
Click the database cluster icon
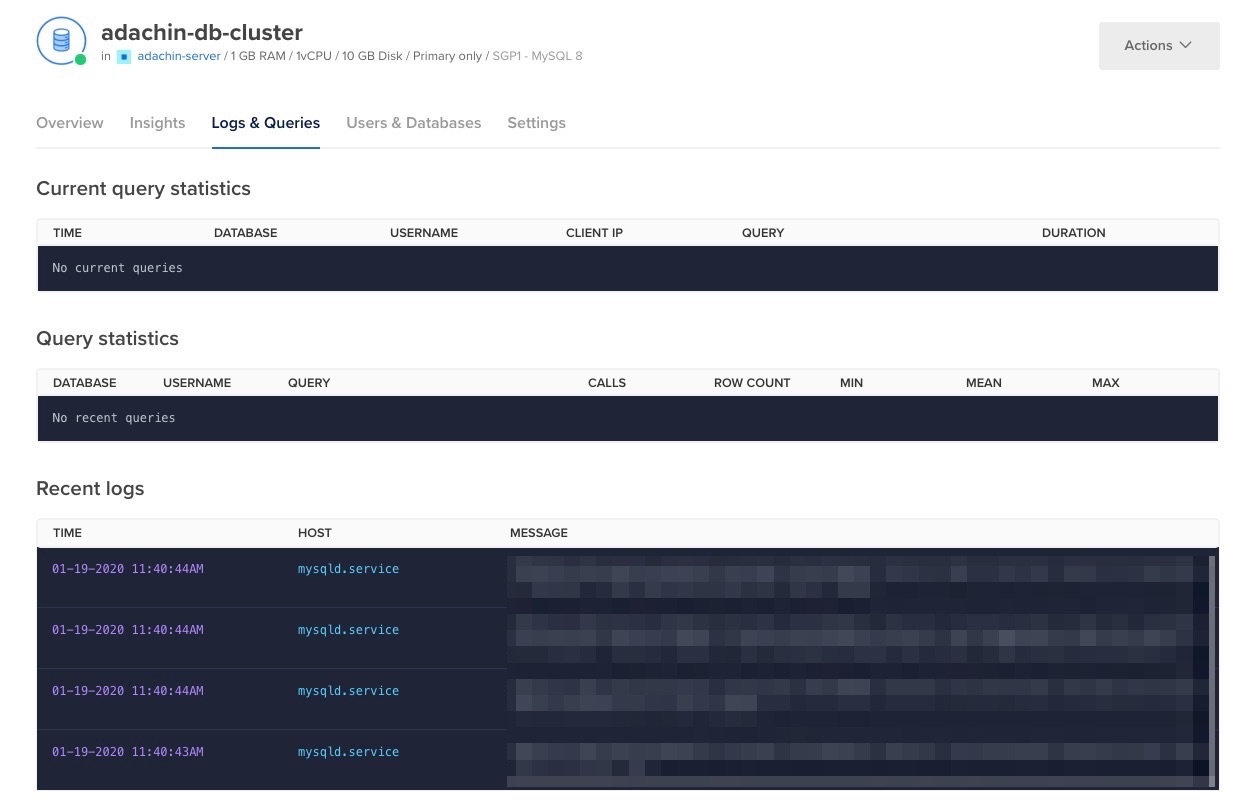click(60, 40)
